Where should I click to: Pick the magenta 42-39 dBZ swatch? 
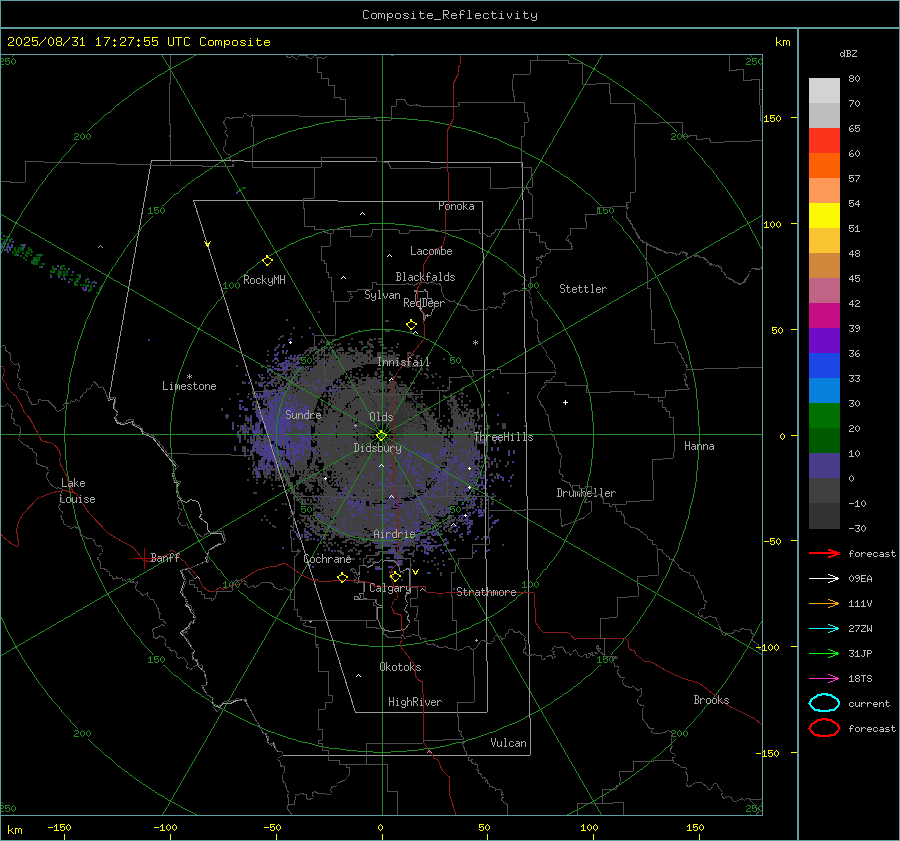[824, 316]
